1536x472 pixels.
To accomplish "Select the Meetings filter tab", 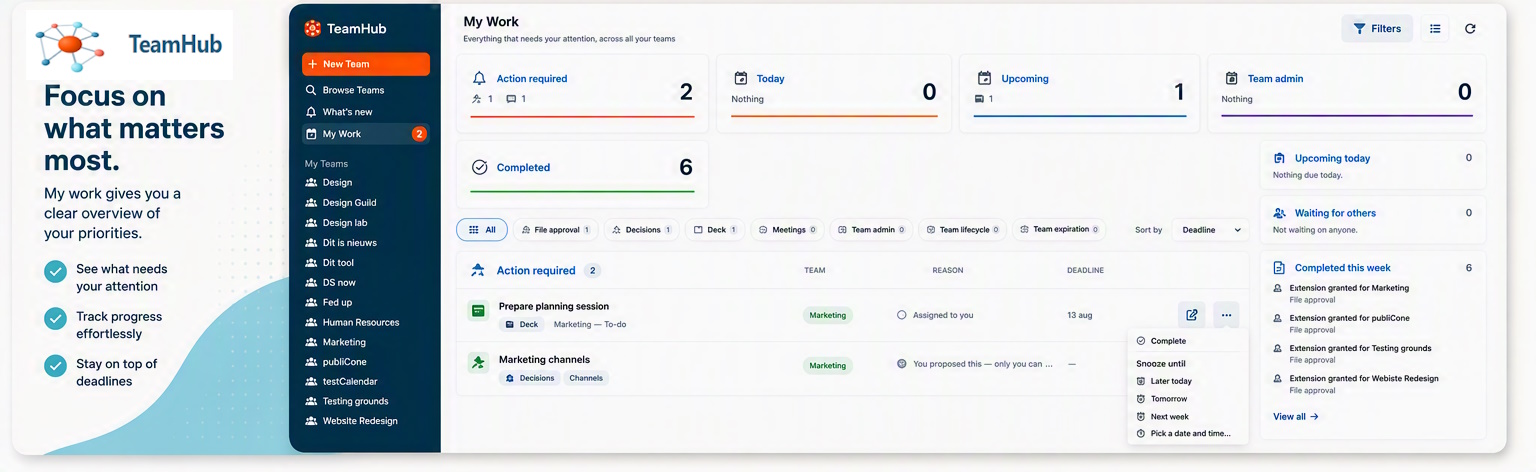I will pyautogui.click(x=788, y=230).
